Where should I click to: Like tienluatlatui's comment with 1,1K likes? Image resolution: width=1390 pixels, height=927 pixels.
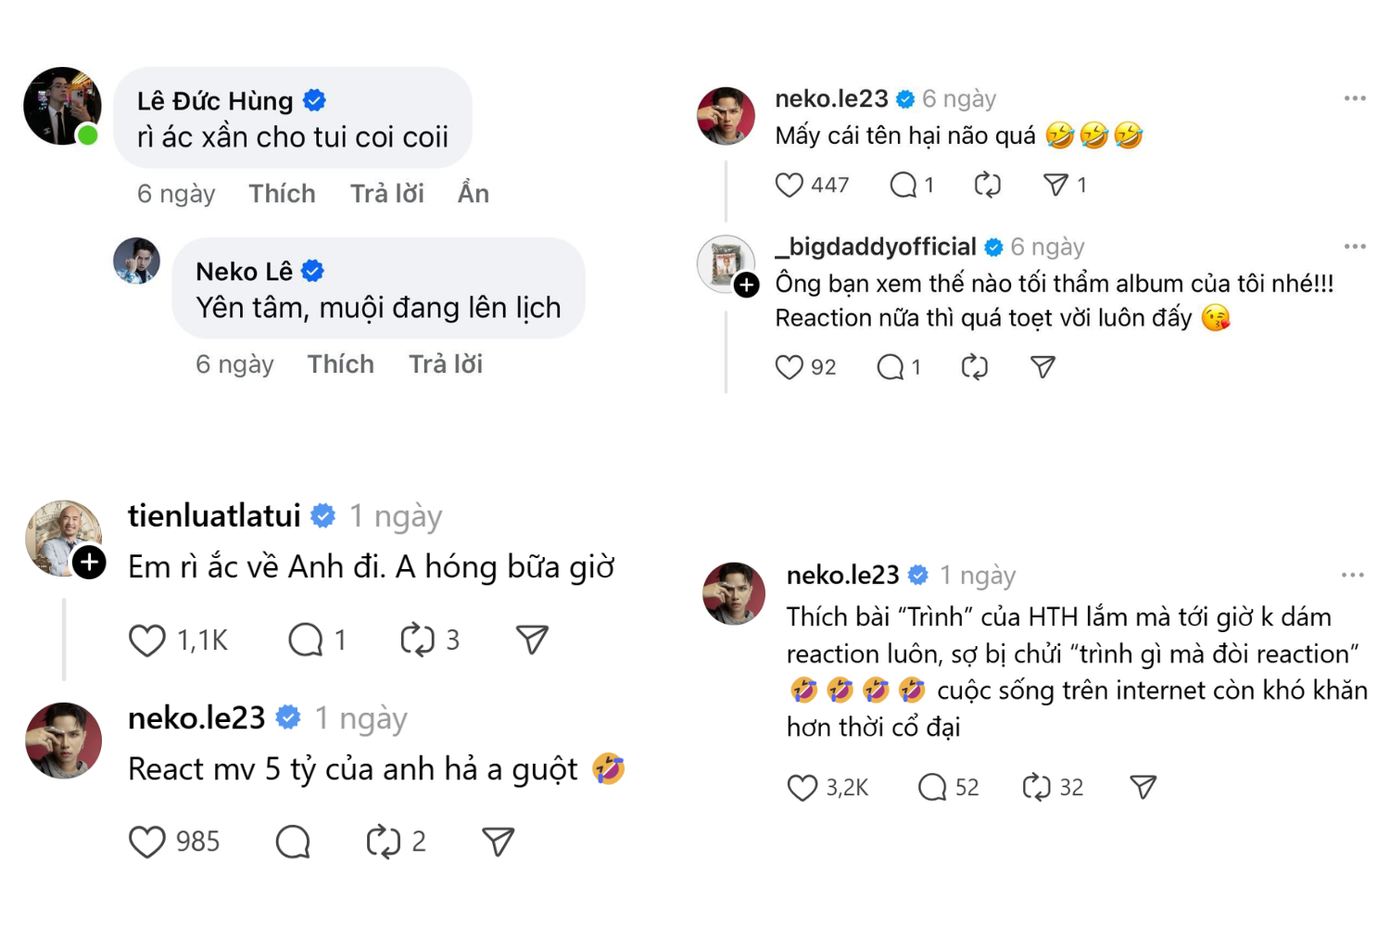click(147, 639)
